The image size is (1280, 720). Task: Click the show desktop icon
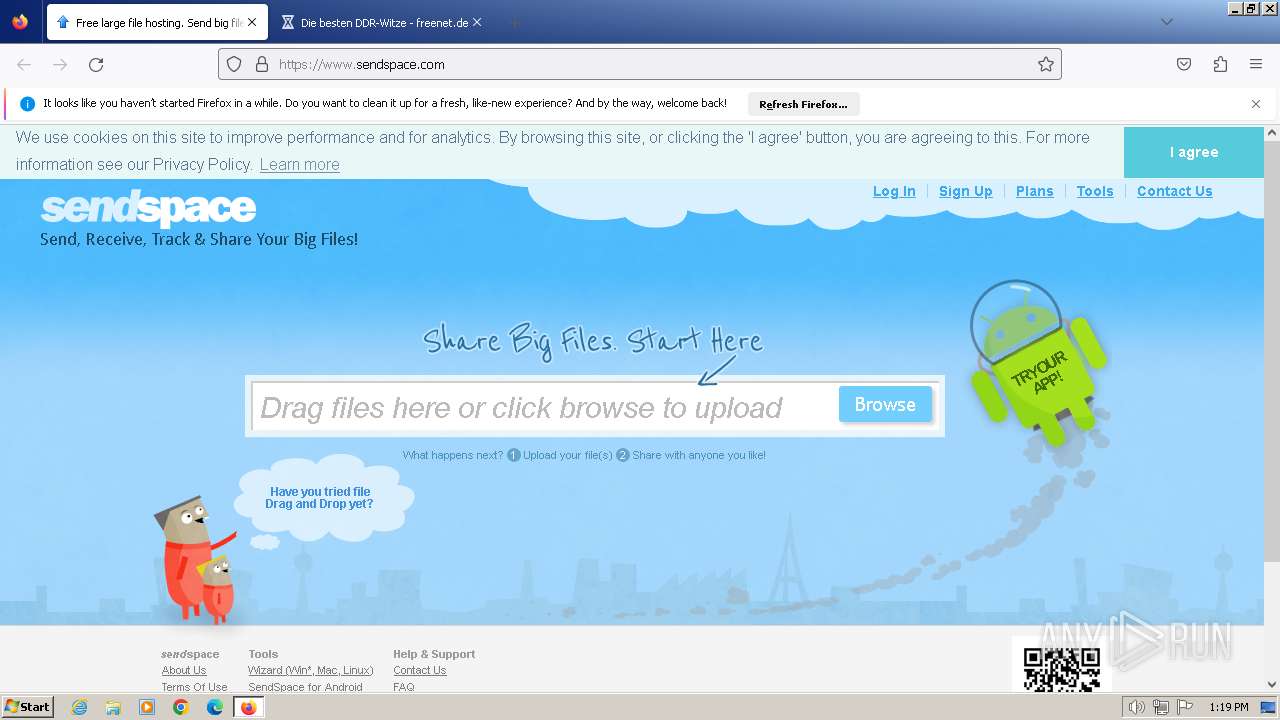pyautogui.click(x=1269, y=707)
